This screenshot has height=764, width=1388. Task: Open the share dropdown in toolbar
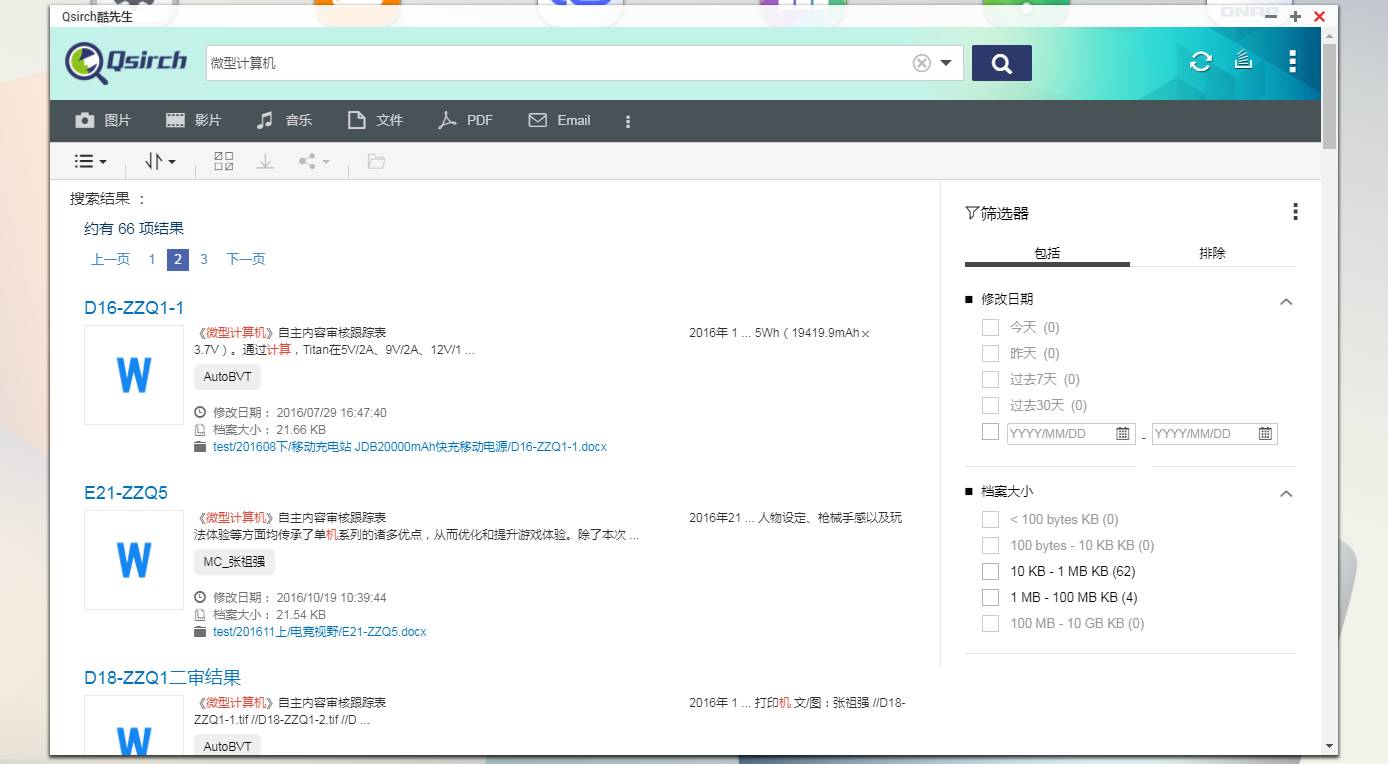[314, 161]
